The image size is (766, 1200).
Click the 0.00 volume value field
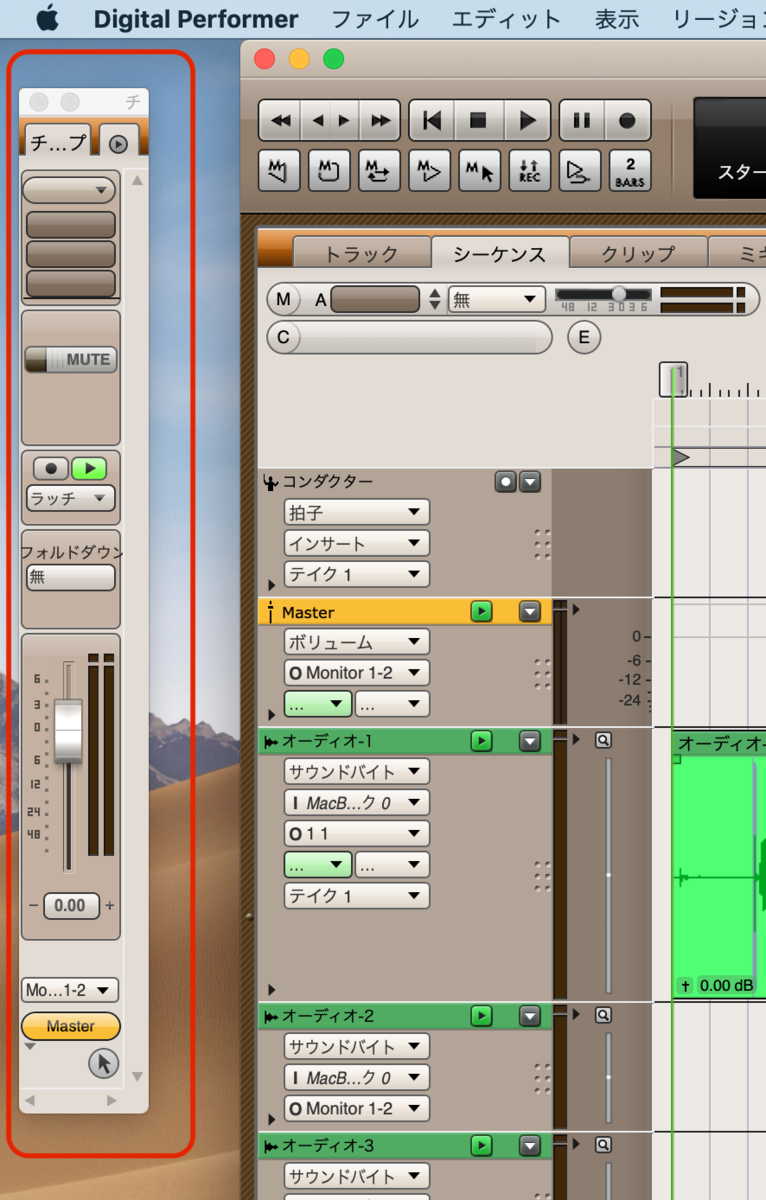point(70,906)
